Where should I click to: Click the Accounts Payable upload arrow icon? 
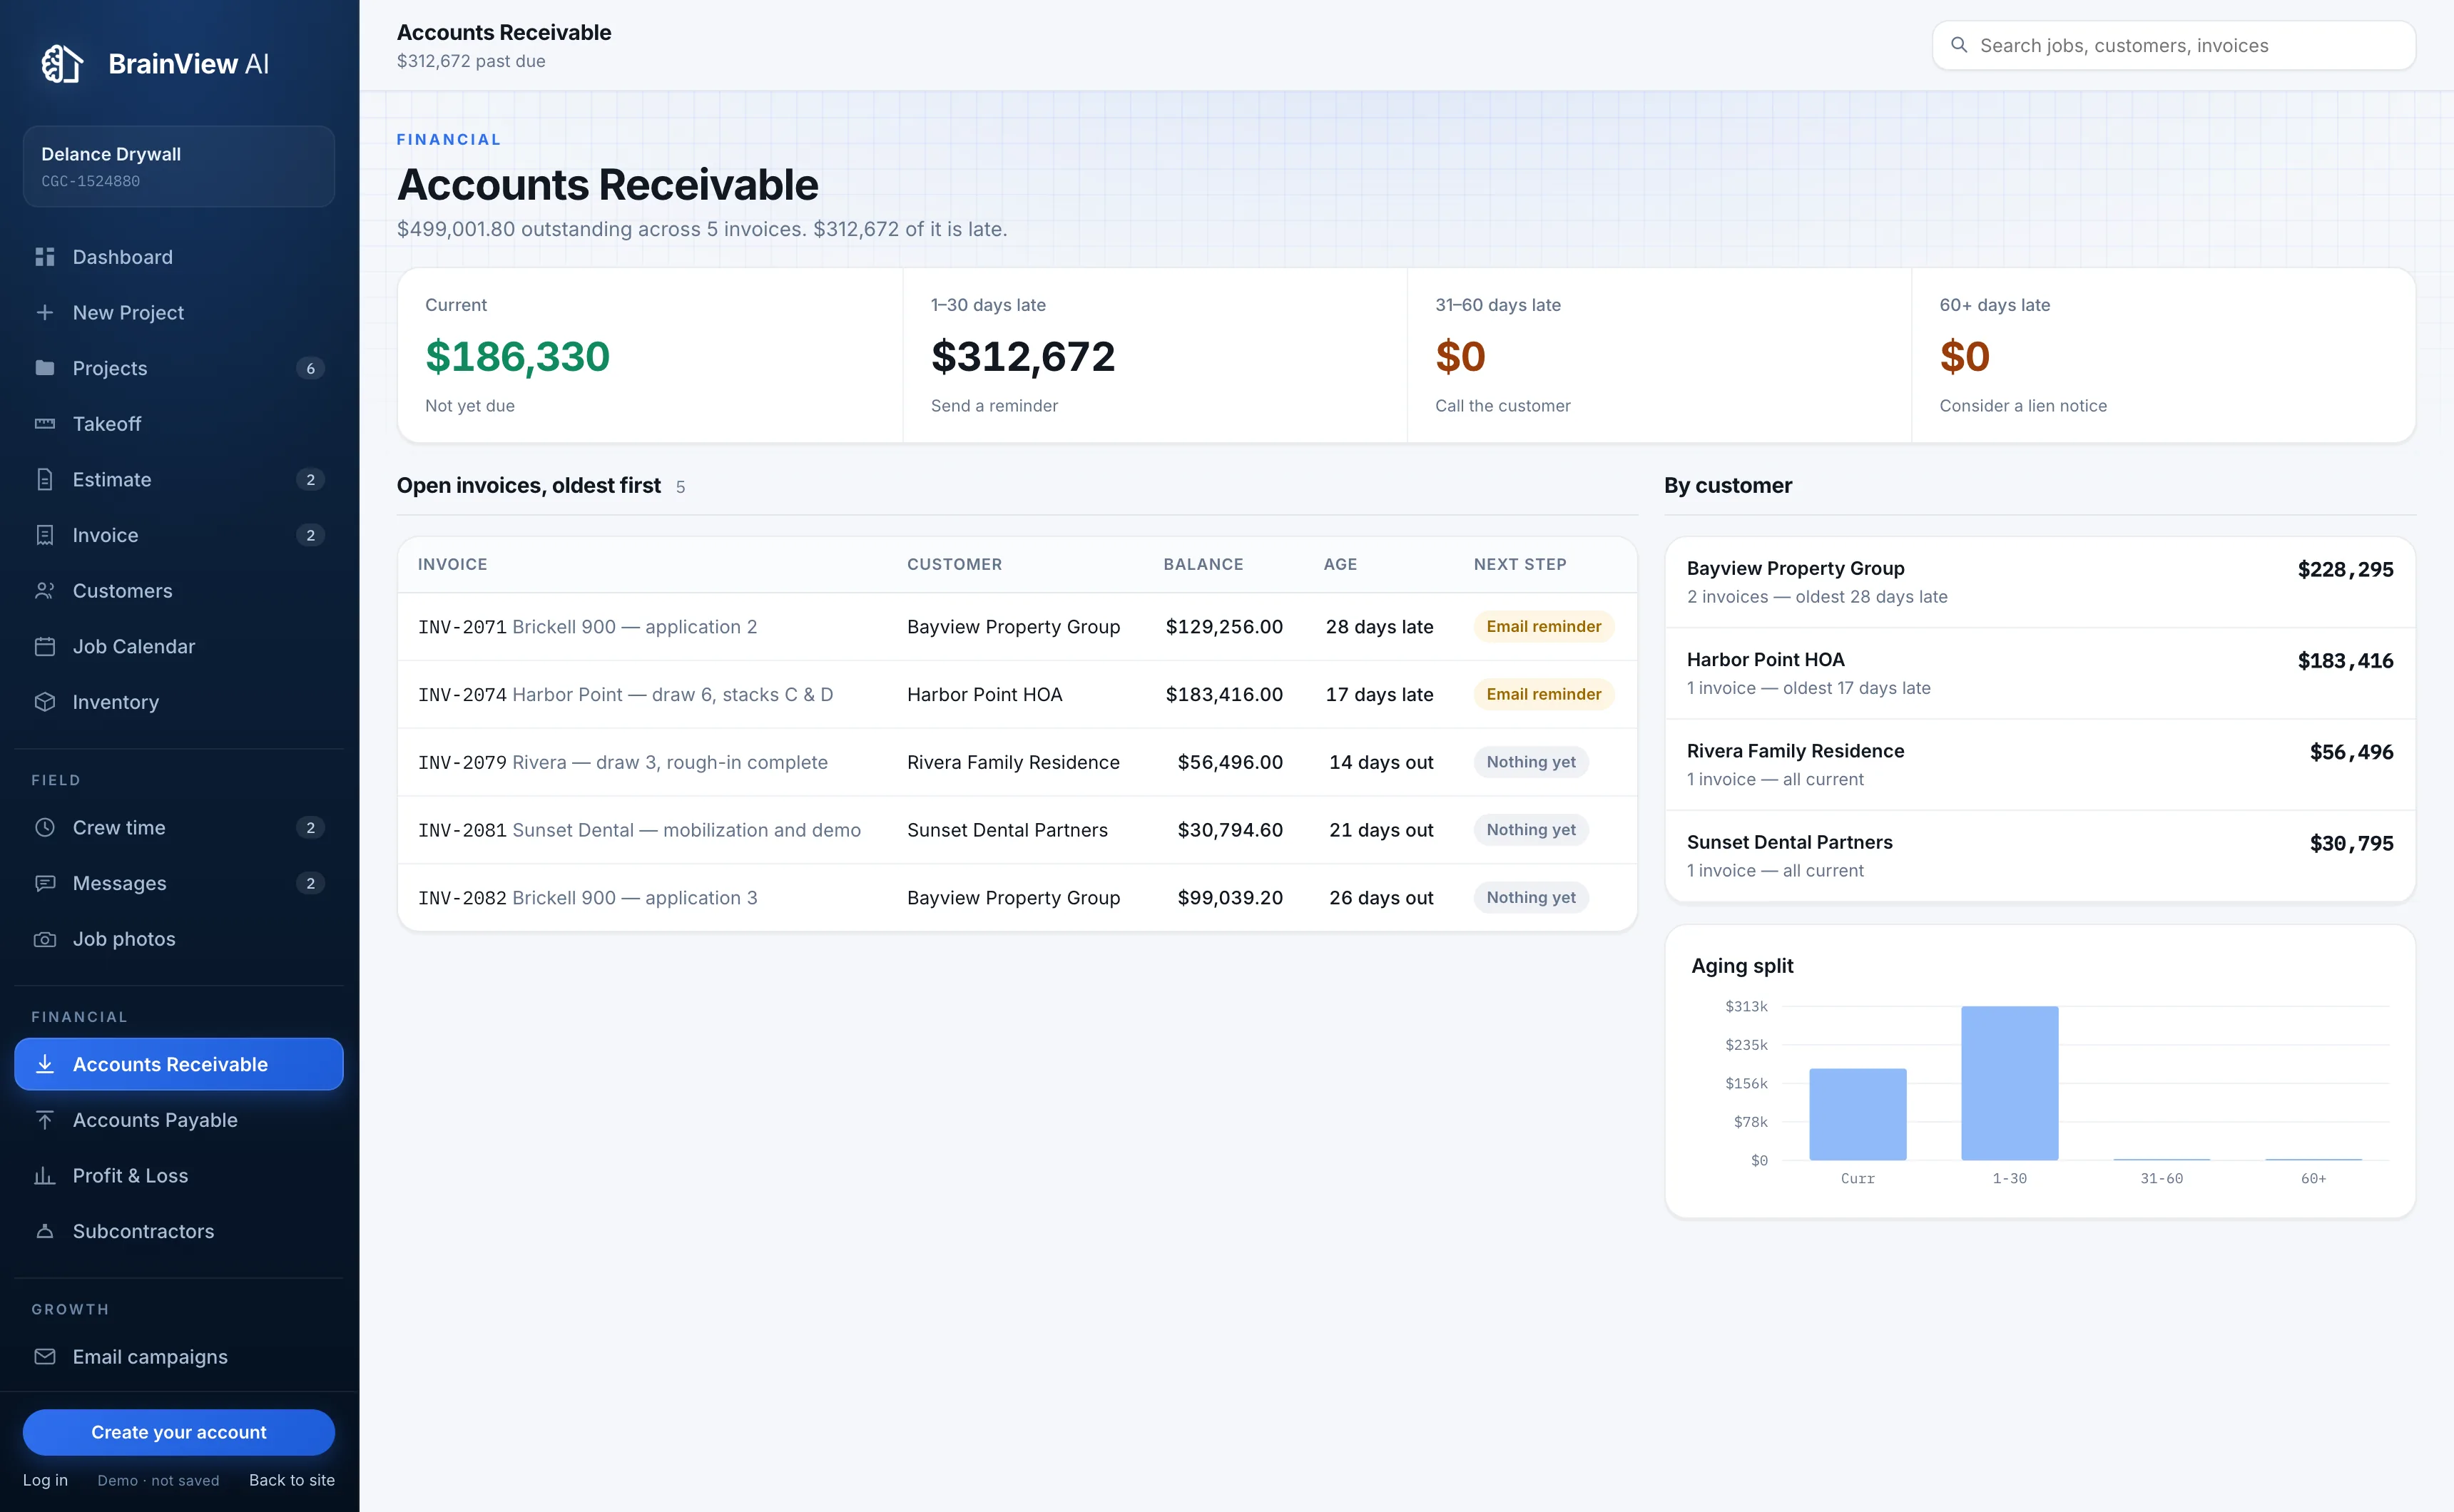point(45,1120)
